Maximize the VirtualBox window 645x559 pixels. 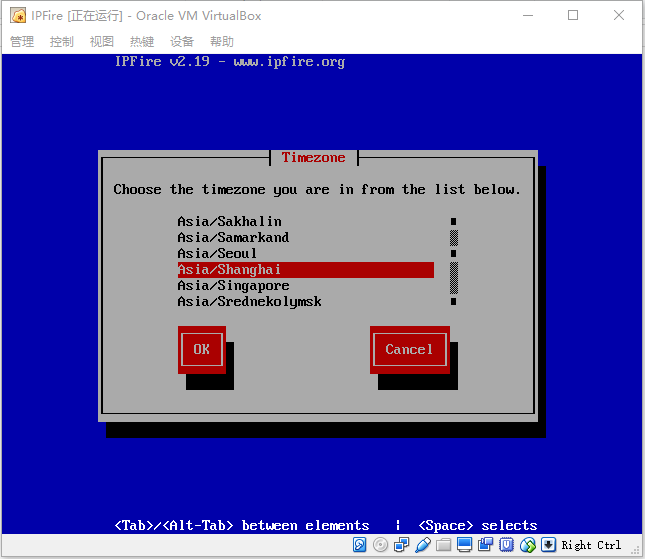coord(573,16)
